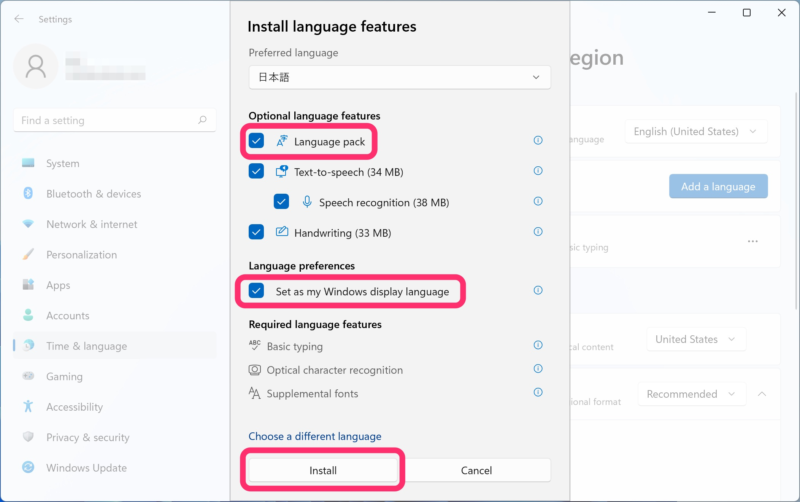Click the Accessibility figure icon
800x502 pixels.
click(x=28, y=407)
